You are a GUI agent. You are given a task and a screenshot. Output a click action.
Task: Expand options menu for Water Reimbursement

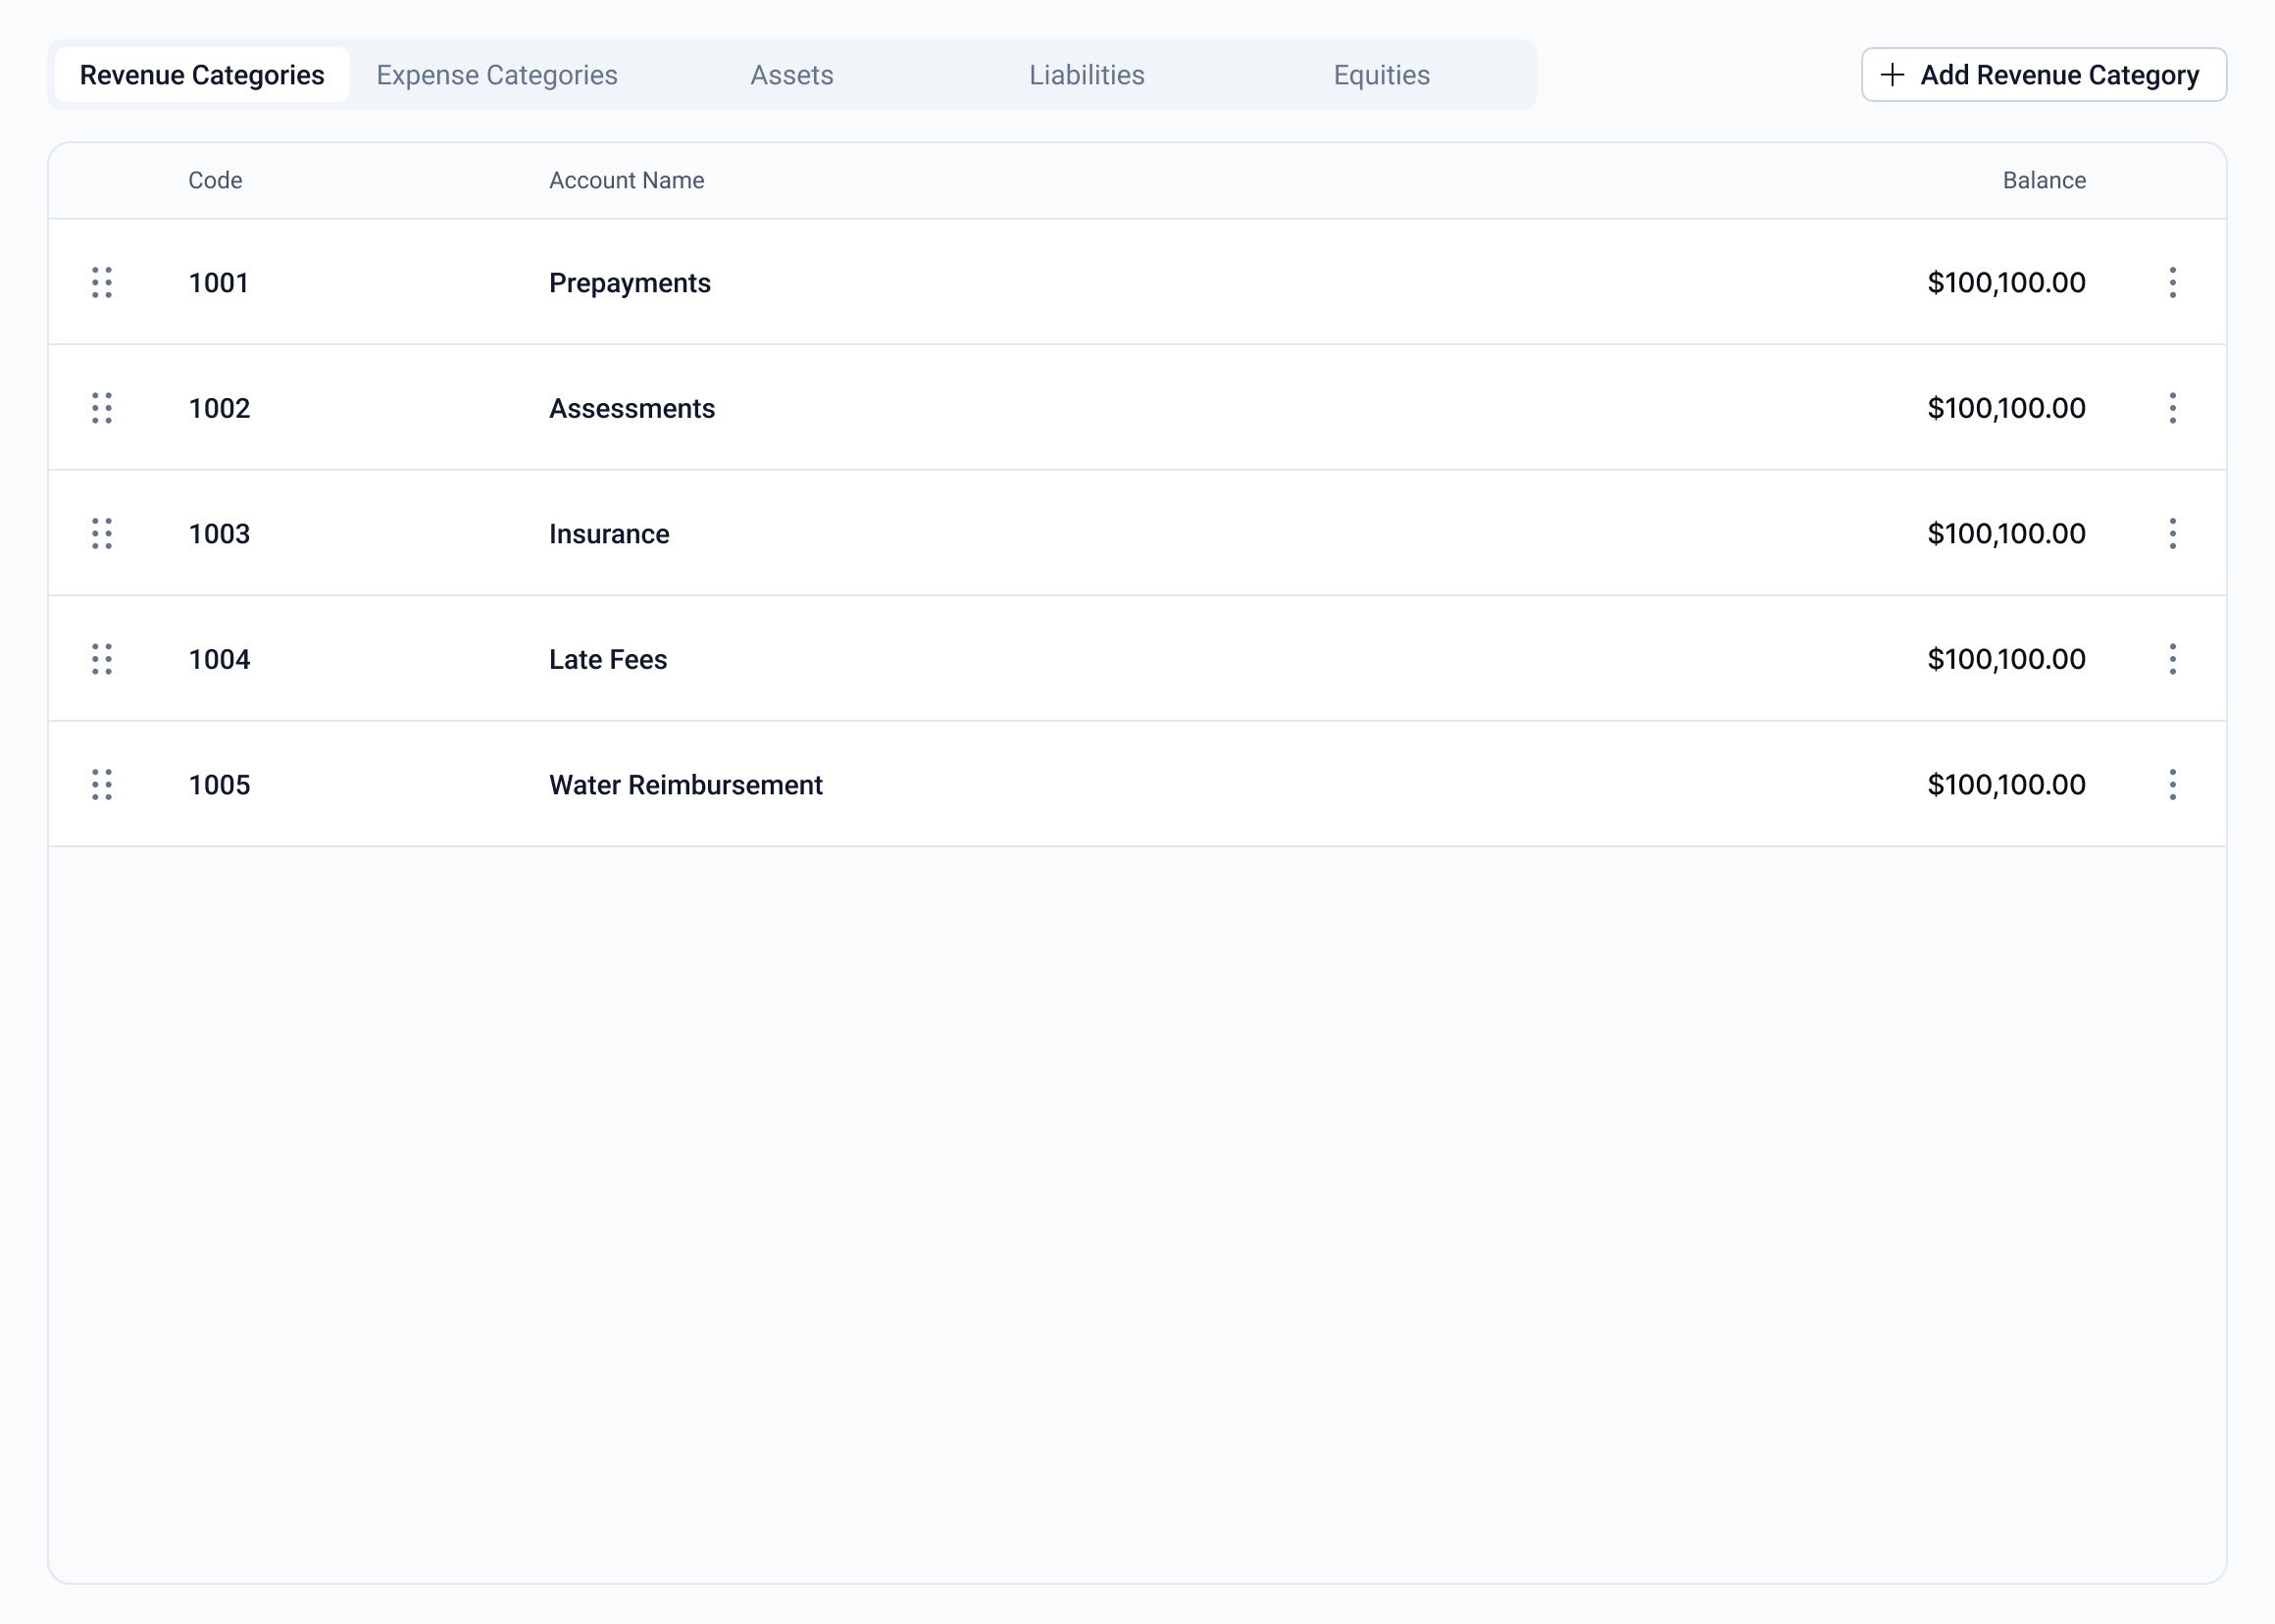[2172, 784]
